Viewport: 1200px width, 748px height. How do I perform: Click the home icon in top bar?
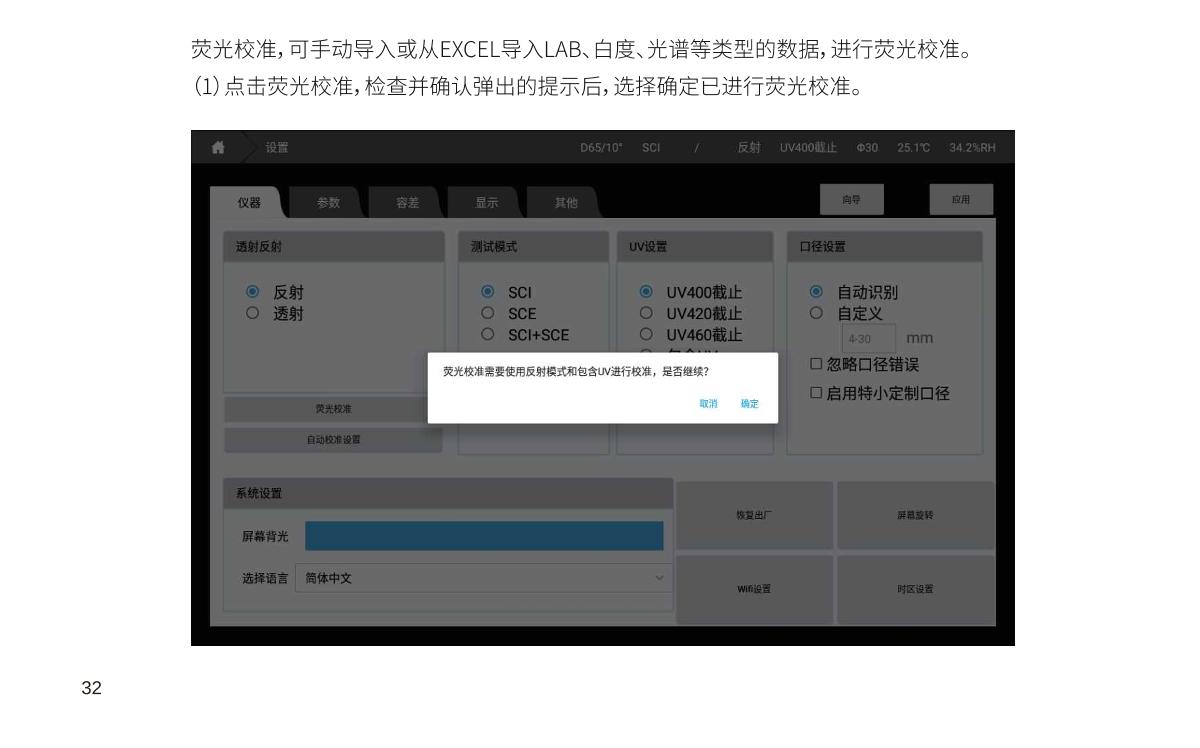[x=217, y=148]
